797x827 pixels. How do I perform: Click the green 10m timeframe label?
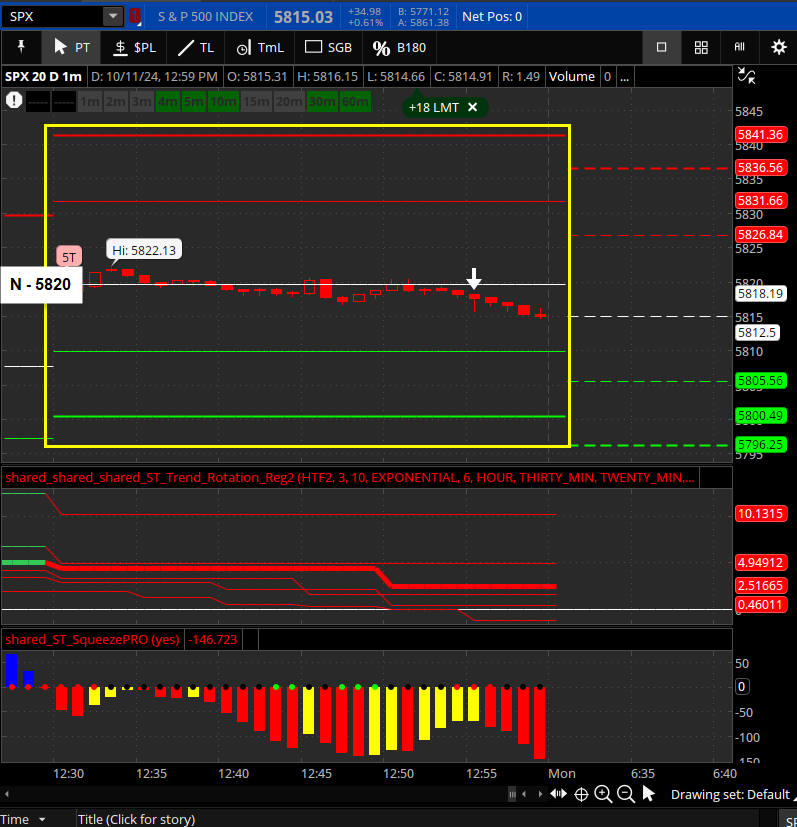coord(224,102)
